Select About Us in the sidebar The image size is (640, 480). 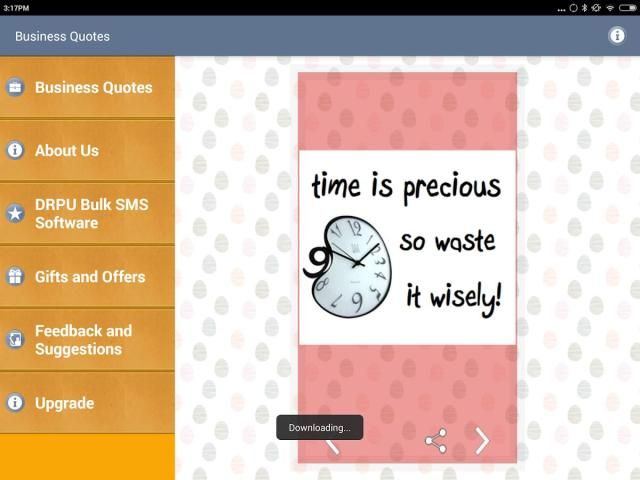pyautogui.click(x=67, y=150)
